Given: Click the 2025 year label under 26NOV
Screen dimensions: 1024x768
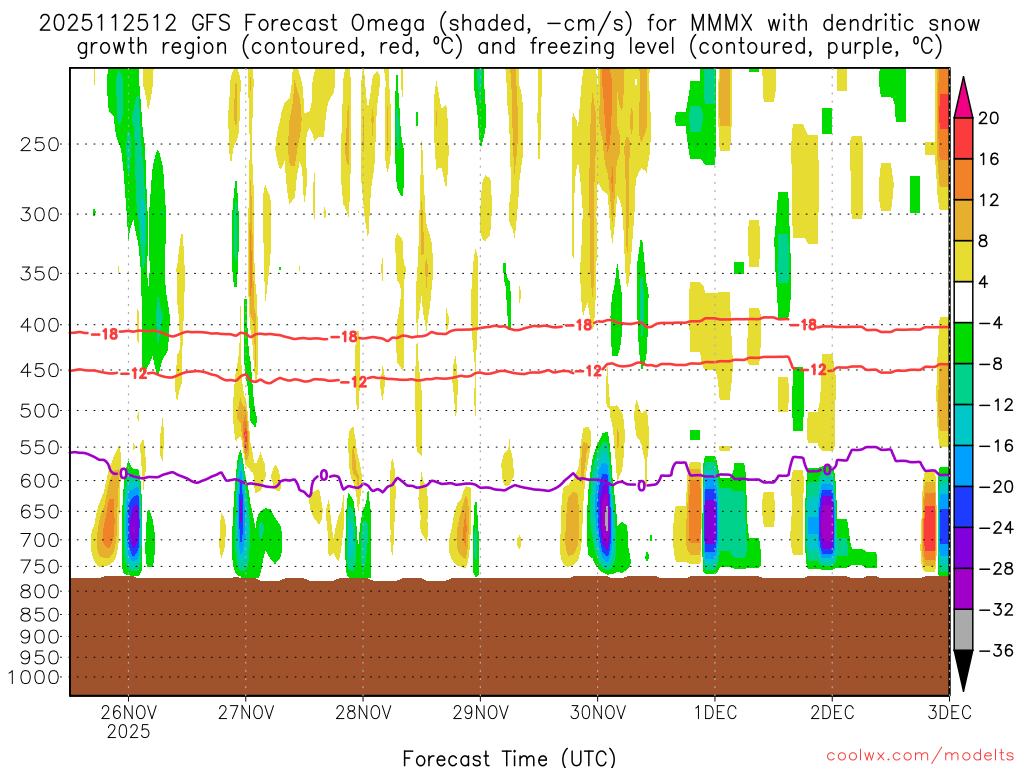Looking at the screenshot, I should tap(128, 731).
